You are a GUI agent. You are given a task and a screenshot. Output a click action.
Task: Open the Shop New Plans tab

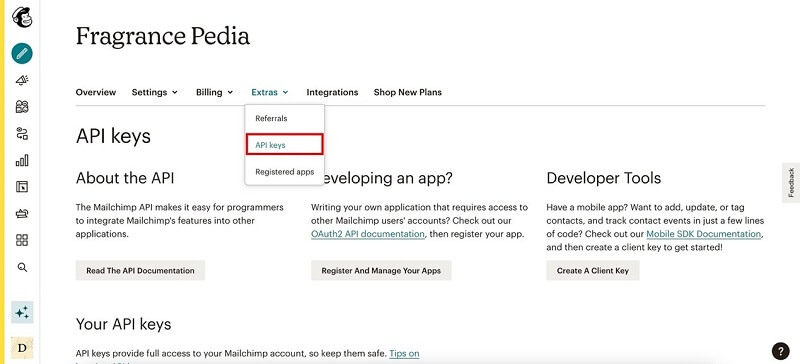pyautogui.click(x=408, y=92)
